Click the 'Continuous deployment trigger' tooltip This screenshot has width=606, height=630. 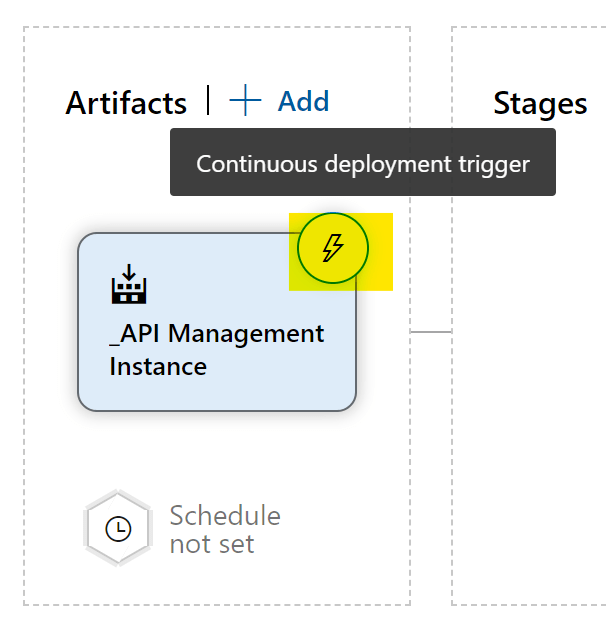[362, 163]
